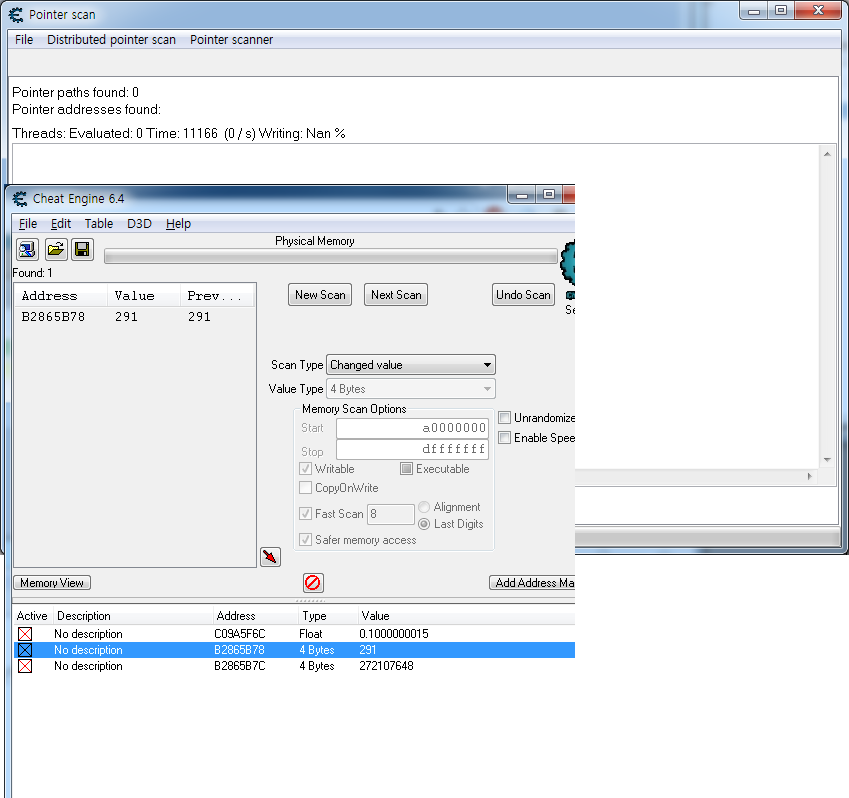Click Add Address Manually button
The height and width of the screenshot is (798, 849).
point(532,583)
